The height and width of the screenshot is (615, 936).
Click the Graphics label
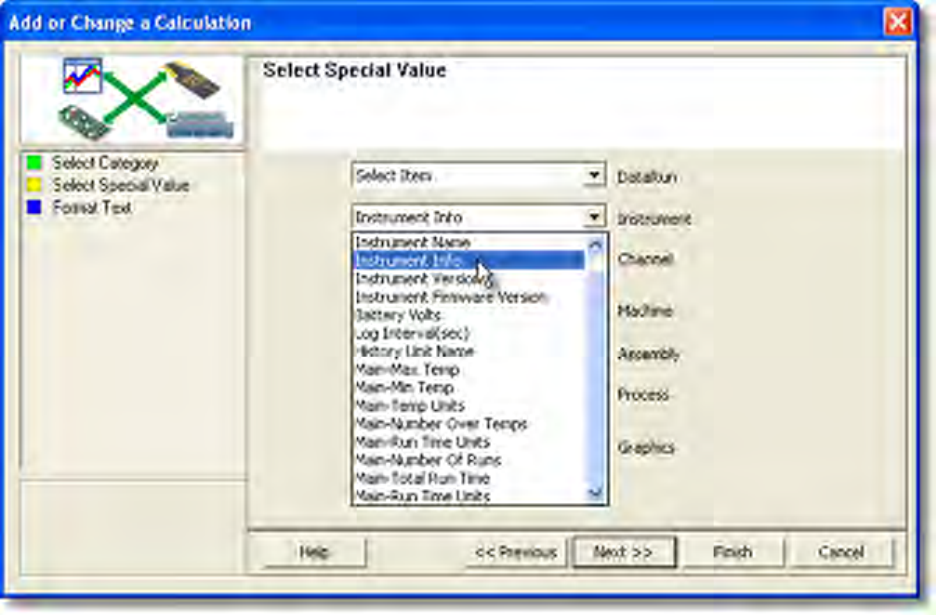[x=646, y=447]
